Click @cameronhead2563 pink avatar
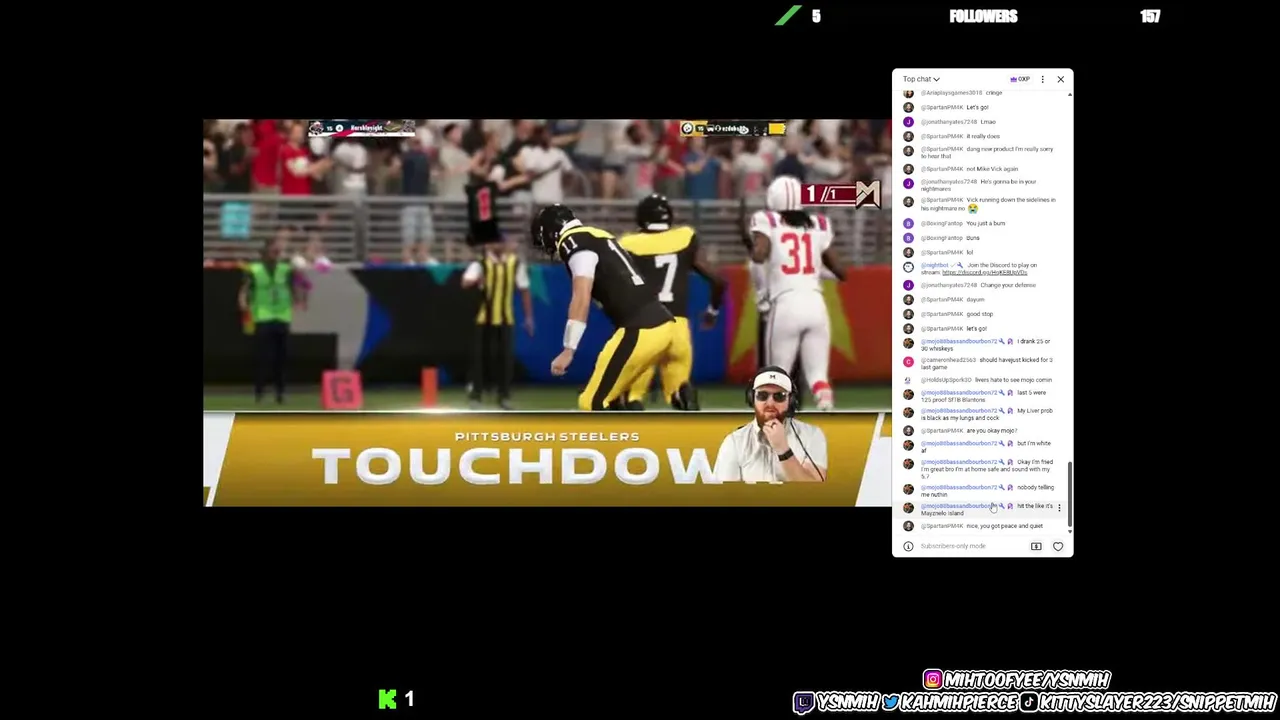Image resolution: width=1280 pixels, height=720 pixels. click(x=908, y=362)
